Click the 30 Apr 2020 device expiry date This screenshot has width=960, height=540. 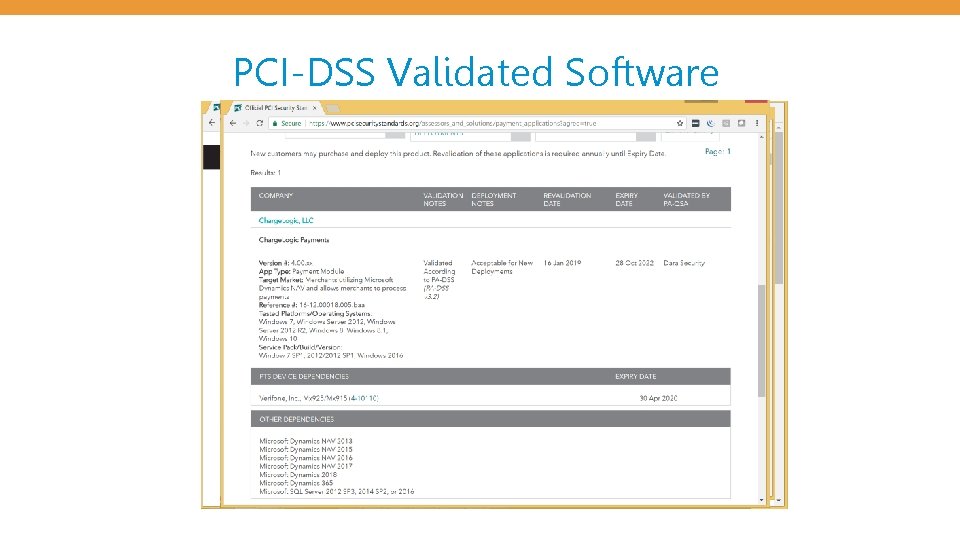[658, 398]
